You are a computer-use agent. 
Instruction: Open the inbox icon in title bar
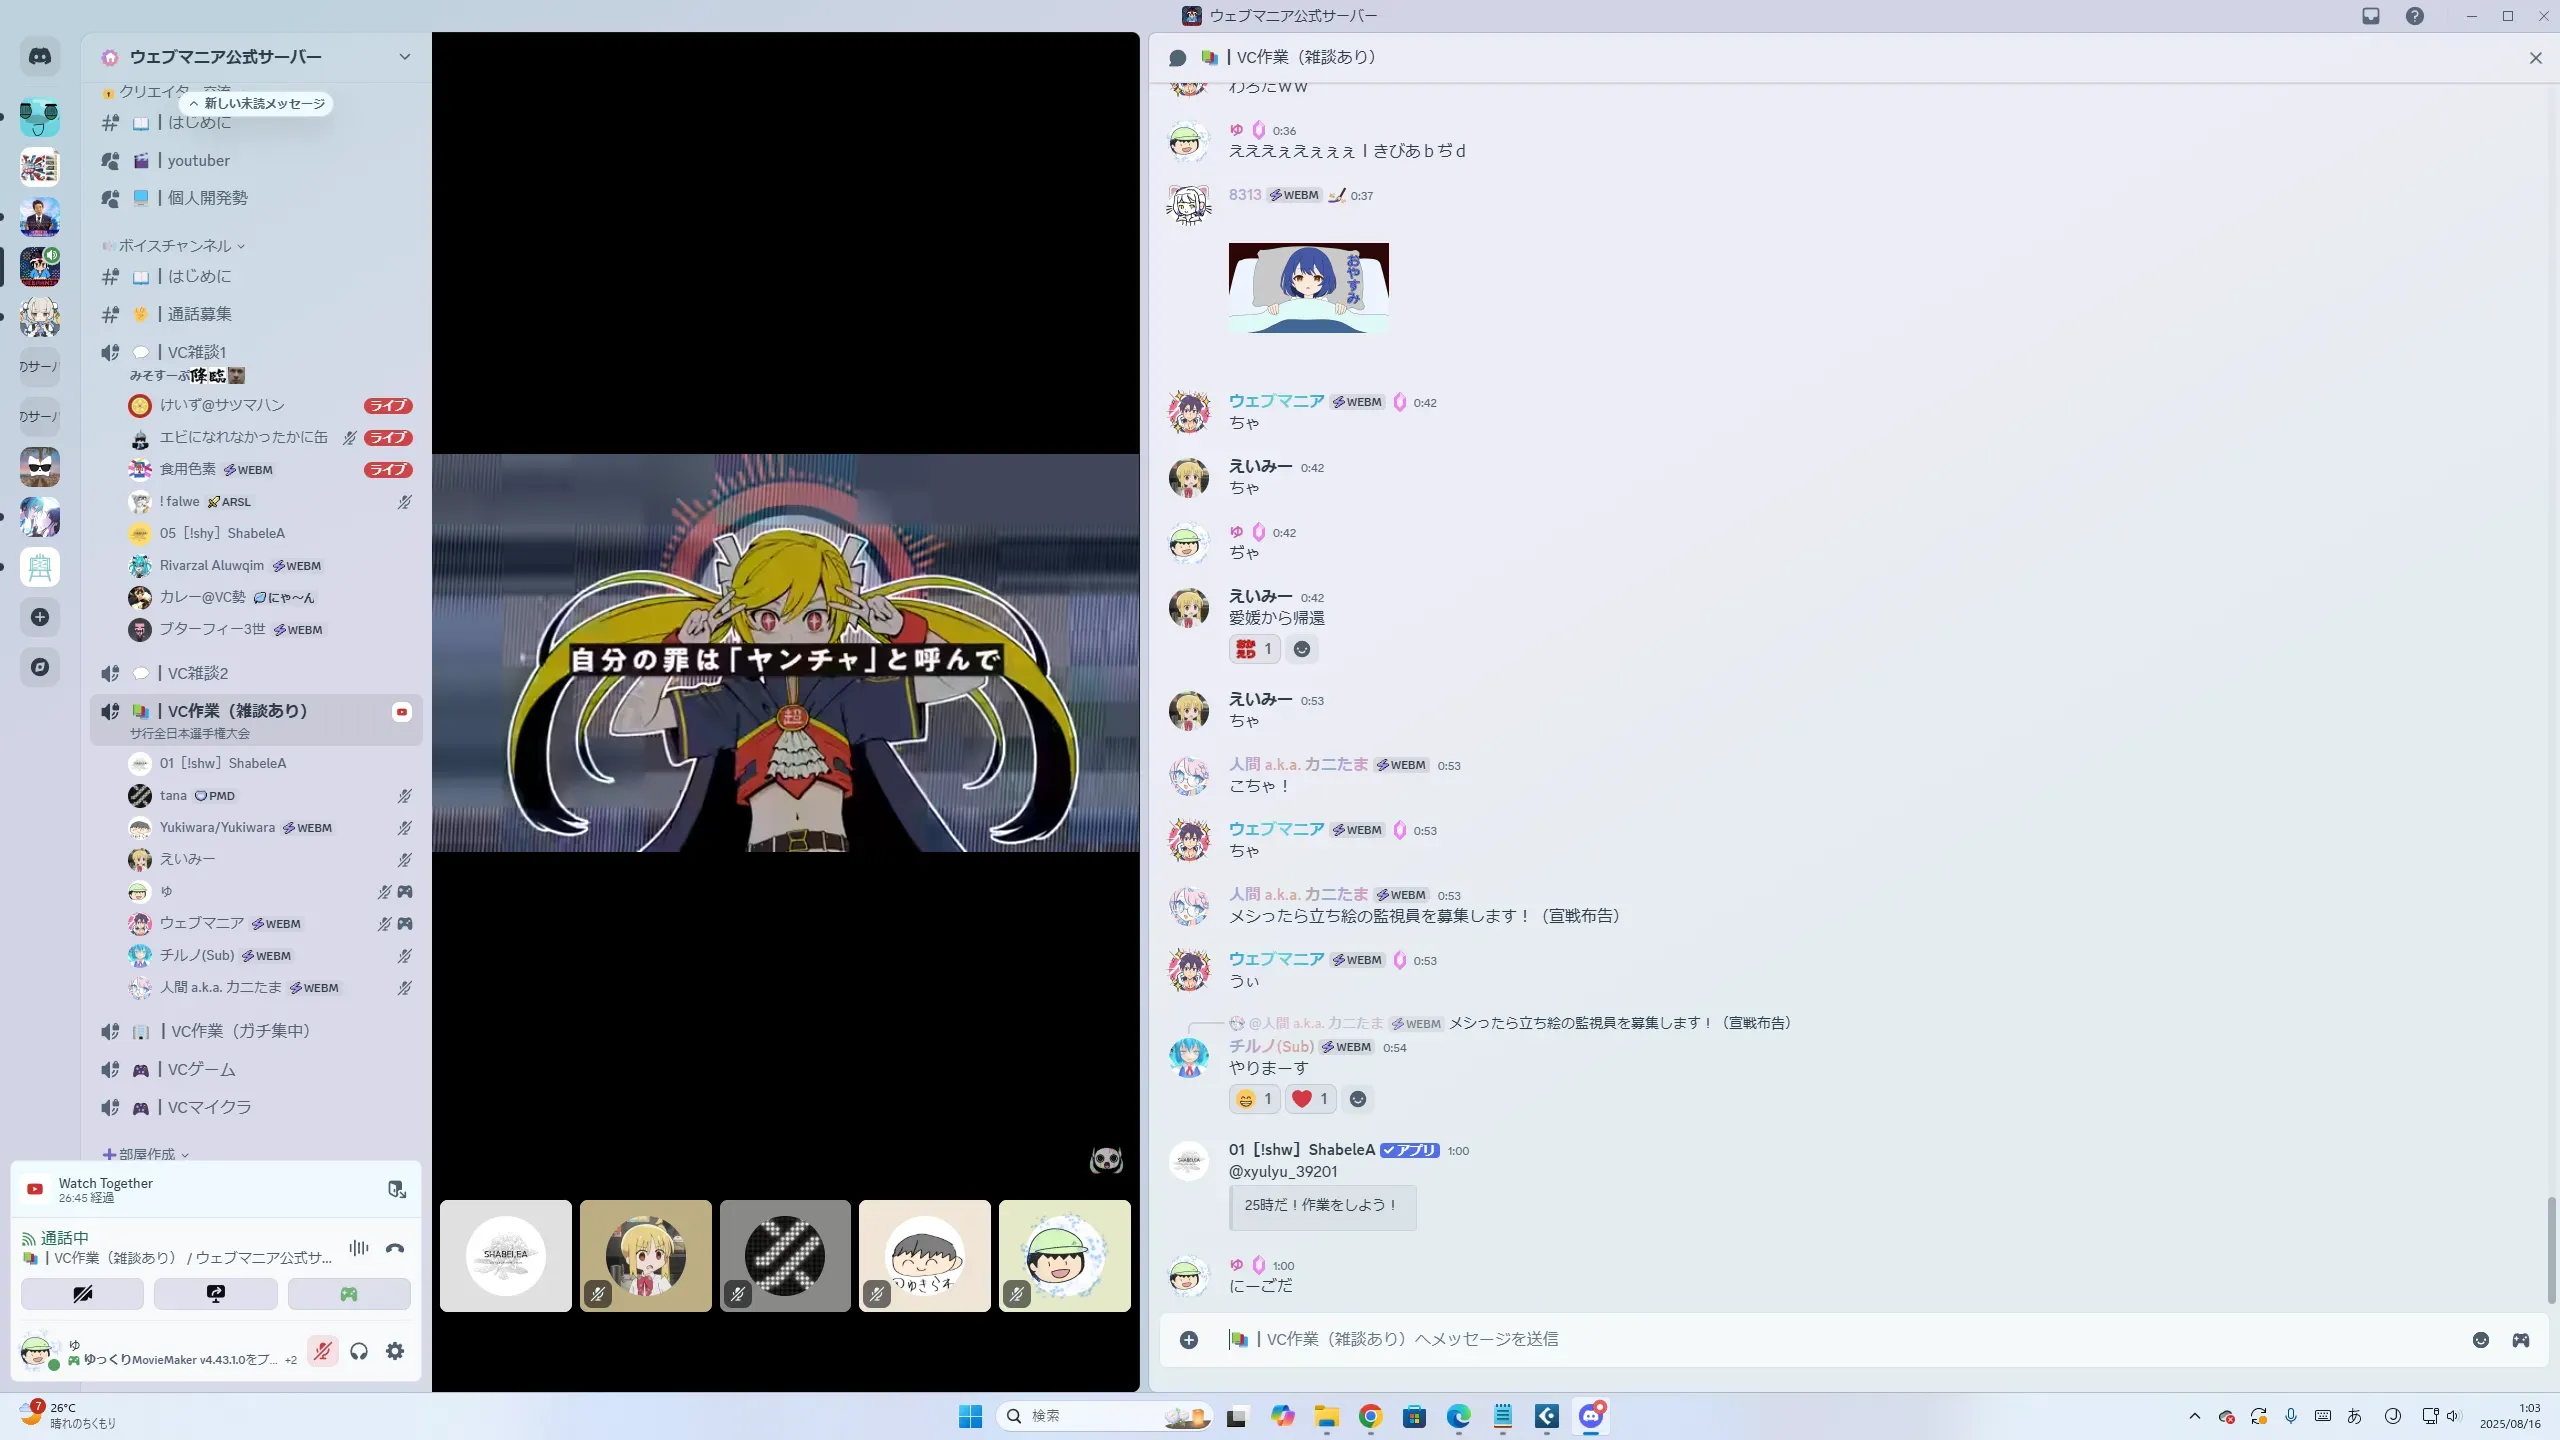click(x=2371, y=16)
